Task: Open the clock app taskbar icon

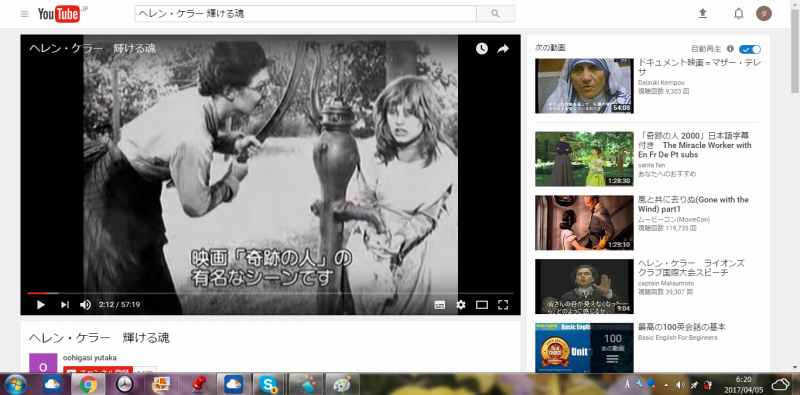Action: 124,384
